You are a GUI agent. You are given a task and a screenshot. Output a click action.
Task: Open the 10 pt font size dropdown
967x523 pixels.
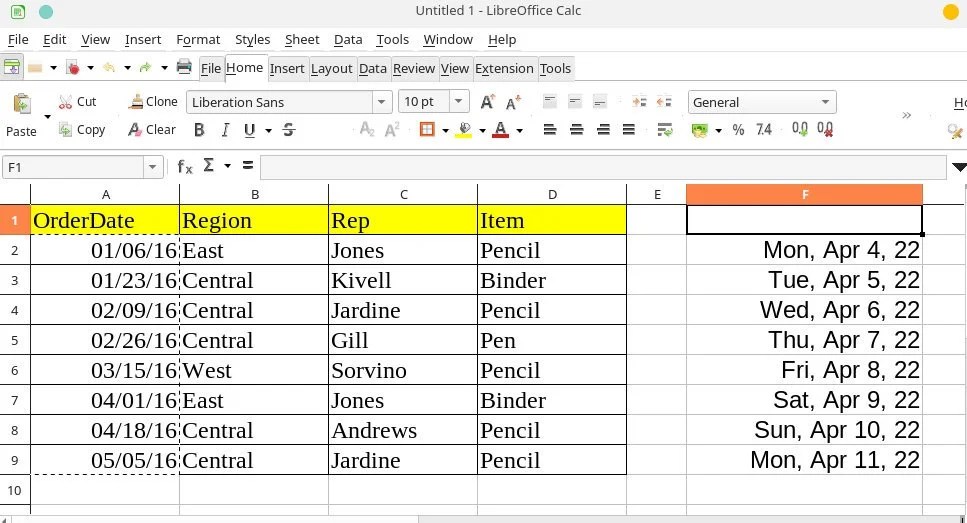click(458, 101)
